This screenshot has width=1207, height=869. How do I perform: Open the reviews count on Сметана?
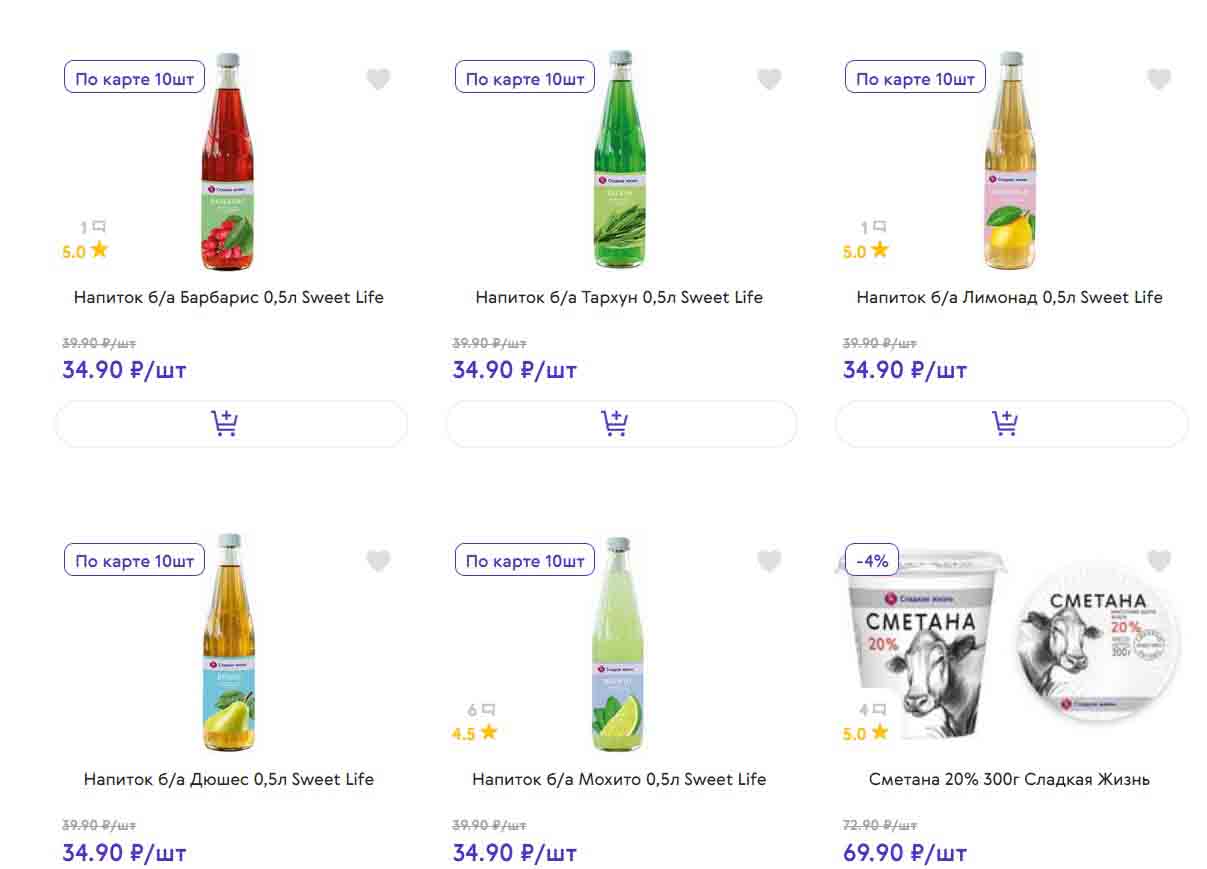point(872,711)
